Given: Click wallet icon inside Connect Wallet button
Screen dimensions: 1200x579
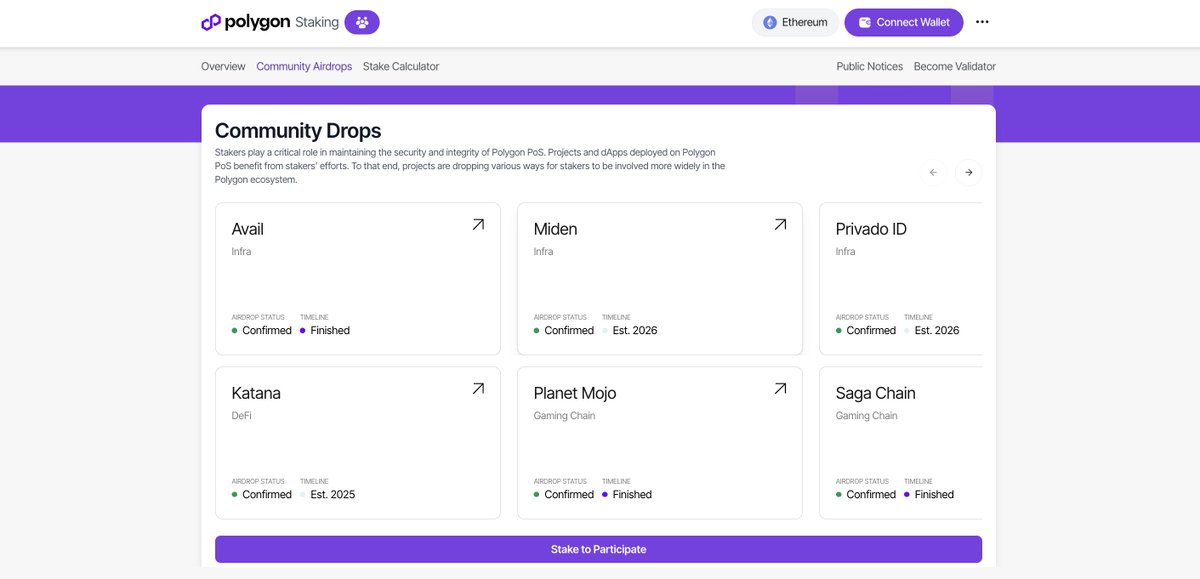Looking at the screenshot, I should [x=865, y=22].
